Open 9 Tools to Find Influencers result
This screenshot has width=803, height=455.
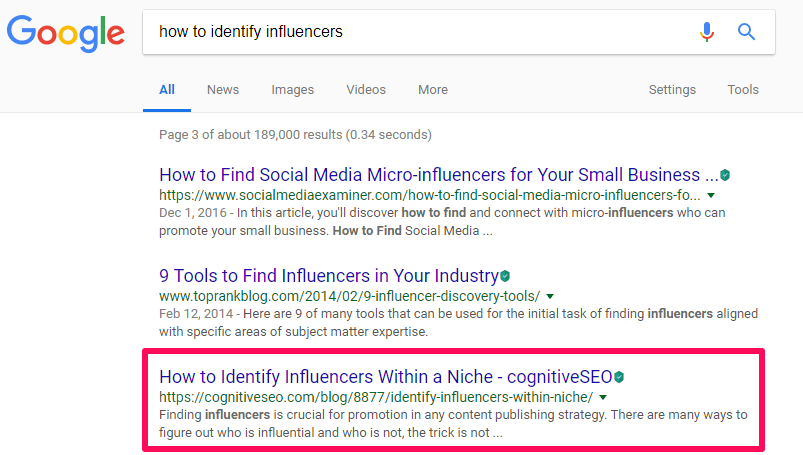[329, 276]
